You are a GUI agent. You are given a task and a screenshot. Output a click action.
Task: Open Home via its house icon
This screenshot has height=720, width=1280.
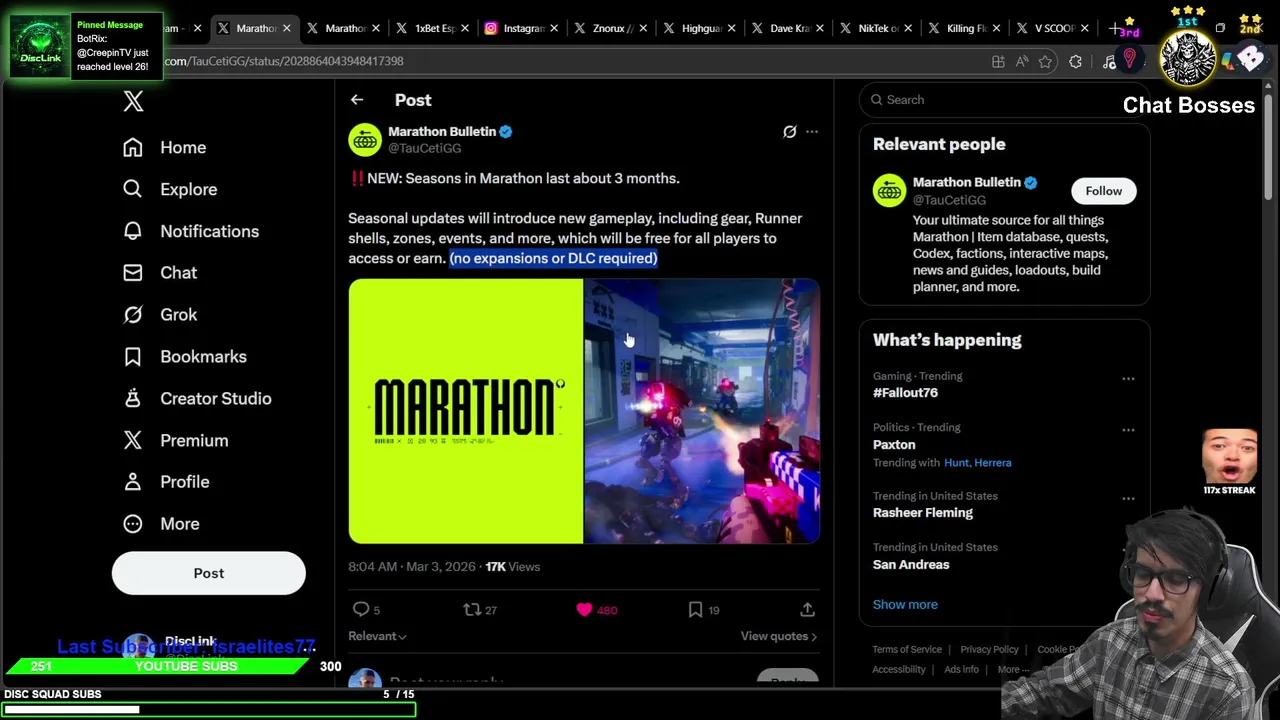tap(132, 147)
